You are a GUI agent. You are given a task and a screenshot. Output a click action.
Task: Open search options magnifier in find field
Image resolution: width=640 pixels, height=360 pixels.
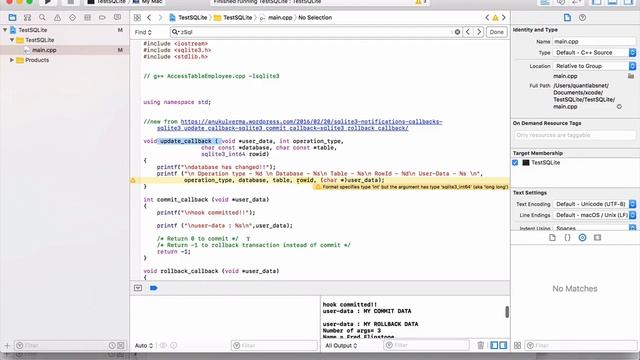[x=176, y=32]
